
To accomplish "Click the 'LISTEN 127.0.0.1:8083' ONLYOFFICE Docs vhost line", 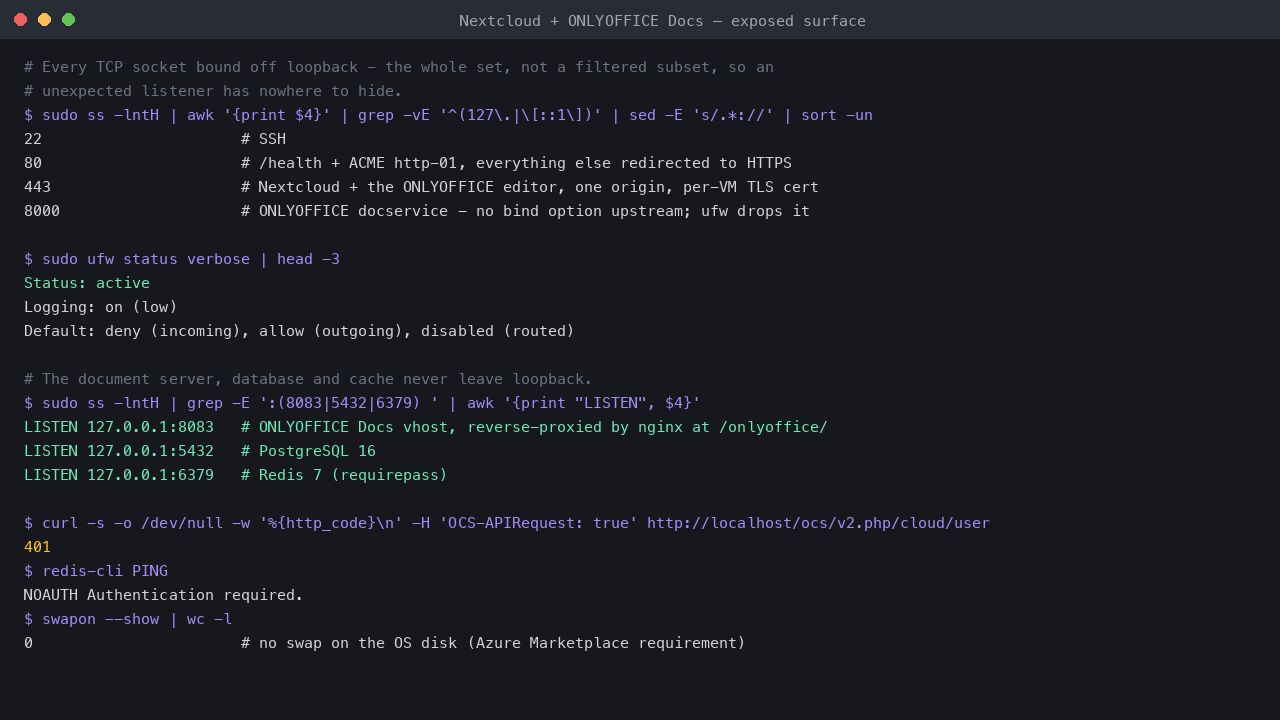I will (x=426, y=427).
